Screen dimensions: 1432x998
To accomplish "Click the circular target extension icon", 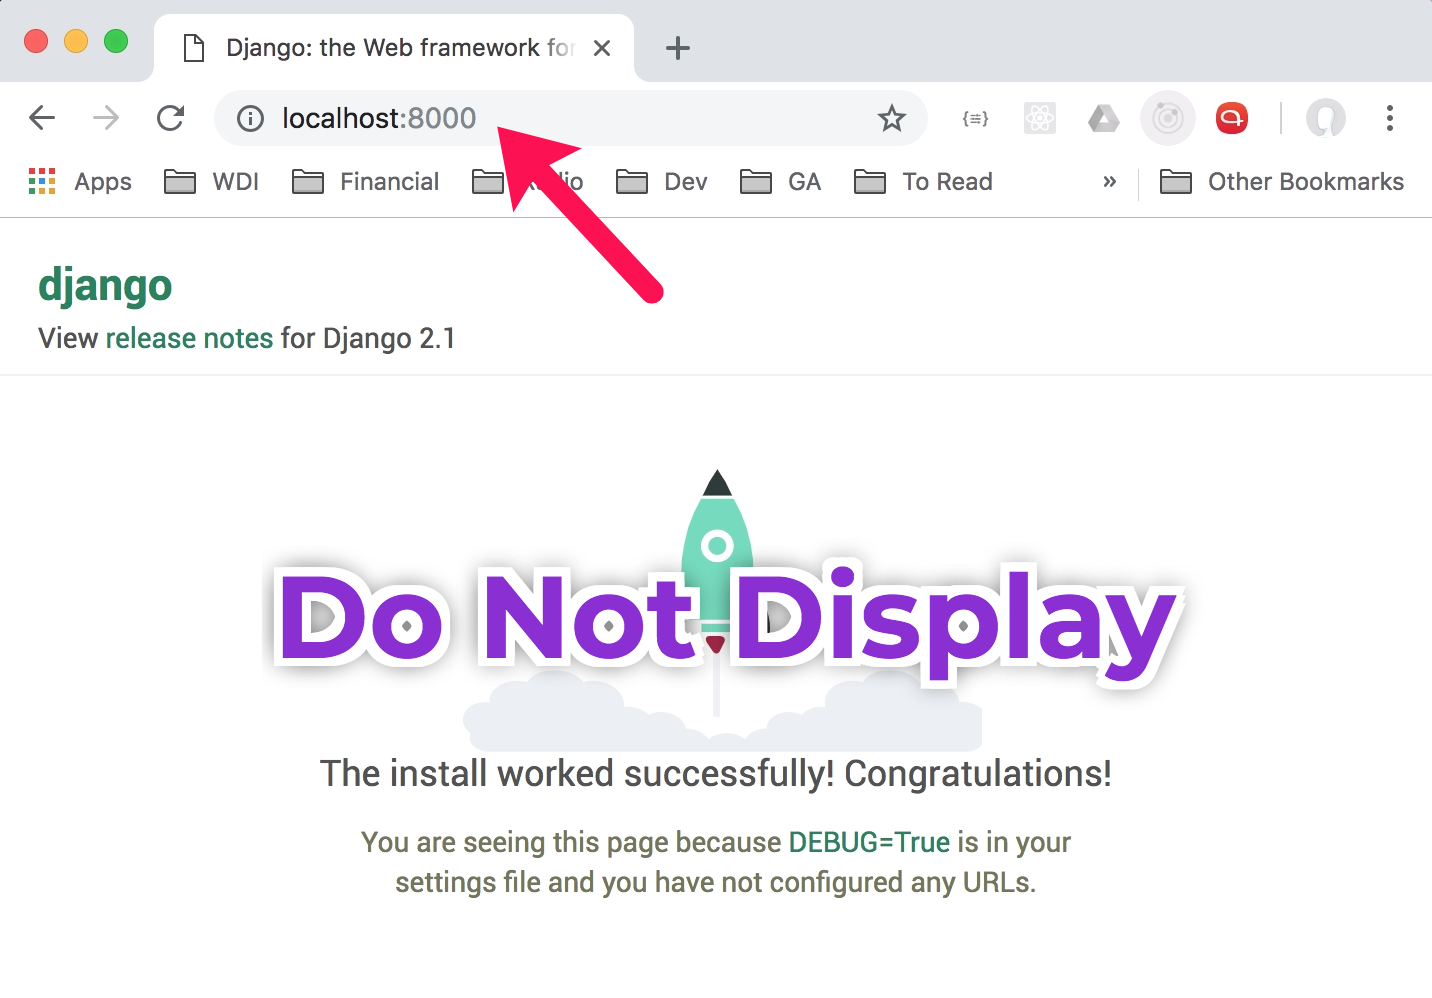I will (1168, 119).
